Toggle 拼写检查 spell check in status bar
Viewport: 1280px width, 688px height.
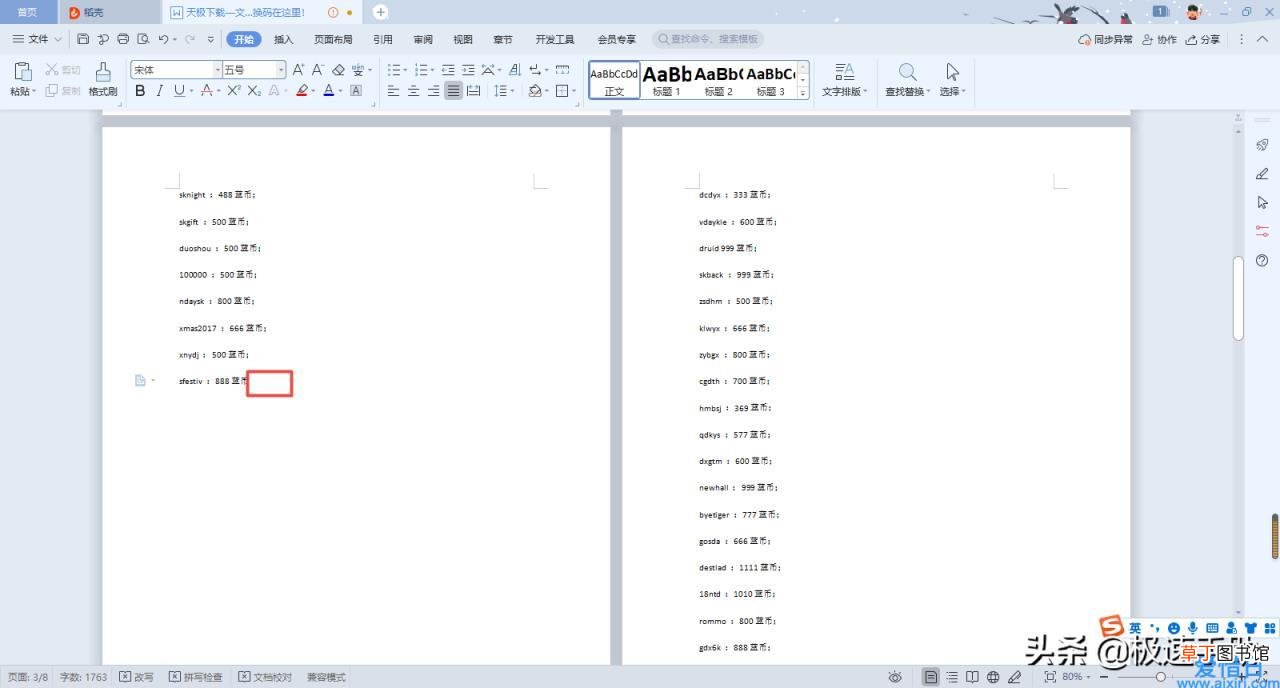[196, 677]
